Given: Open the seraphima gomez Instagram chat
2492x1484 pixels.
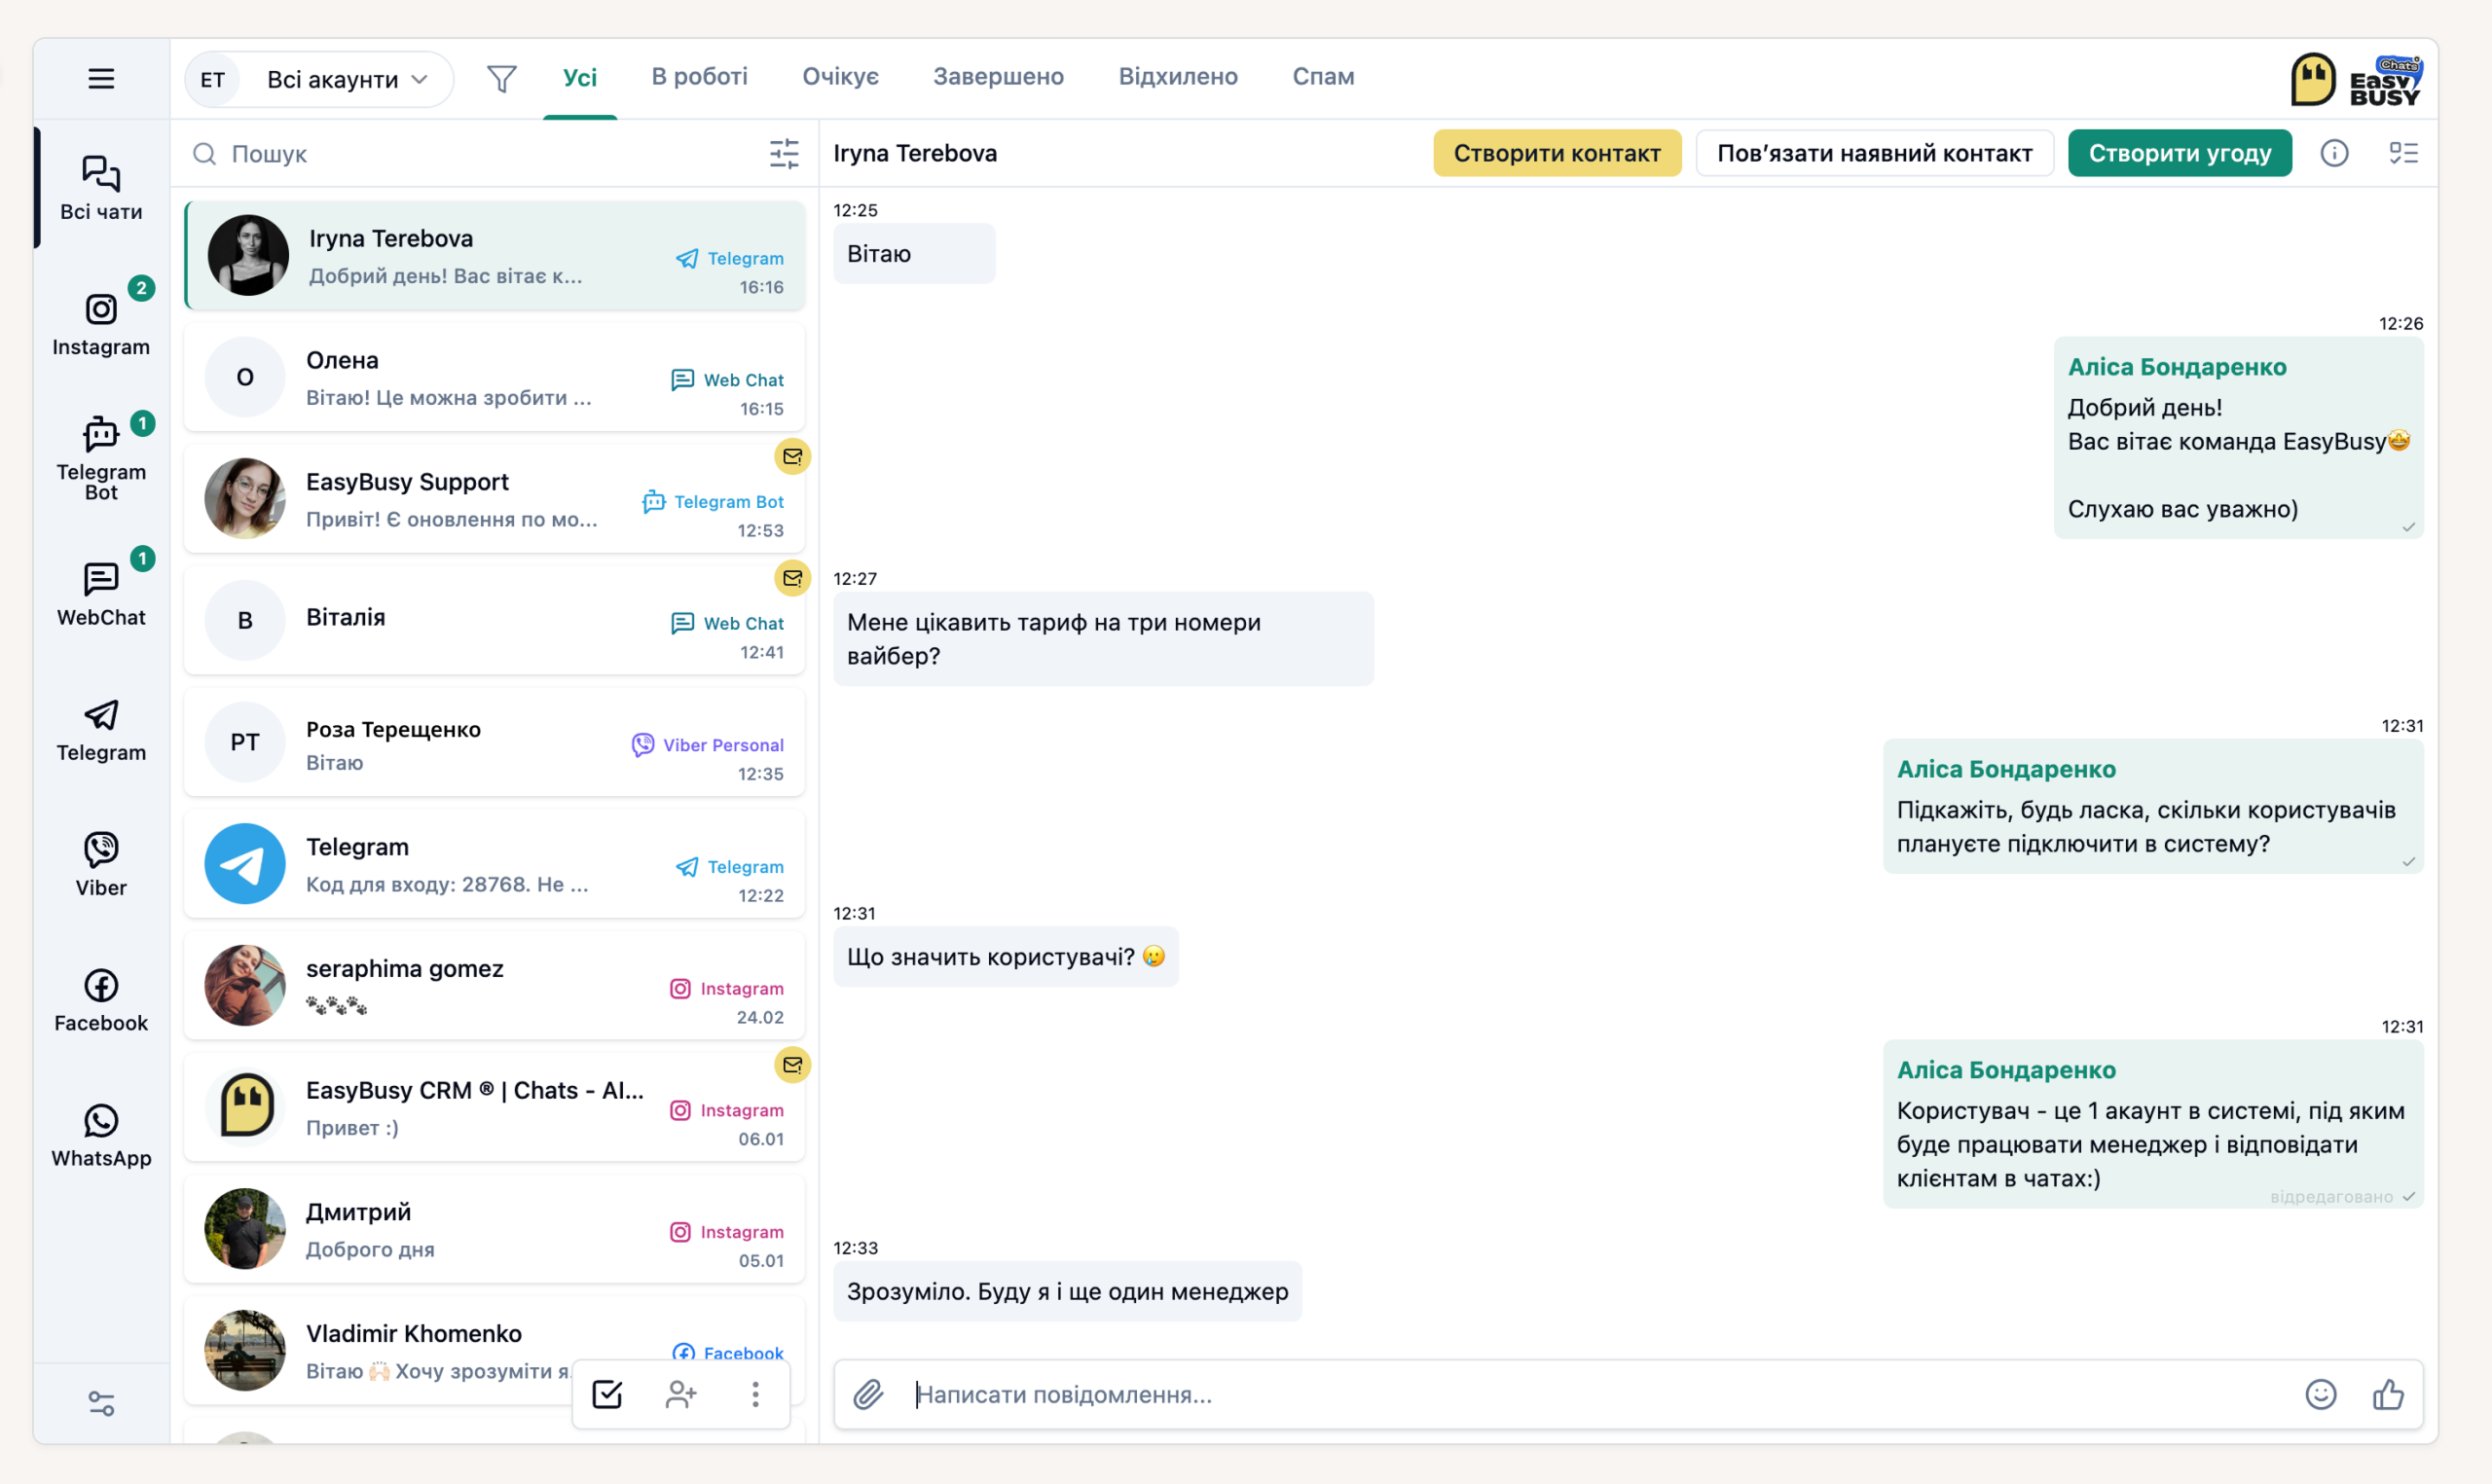Looking at the screenshot, I should point(494,985).
